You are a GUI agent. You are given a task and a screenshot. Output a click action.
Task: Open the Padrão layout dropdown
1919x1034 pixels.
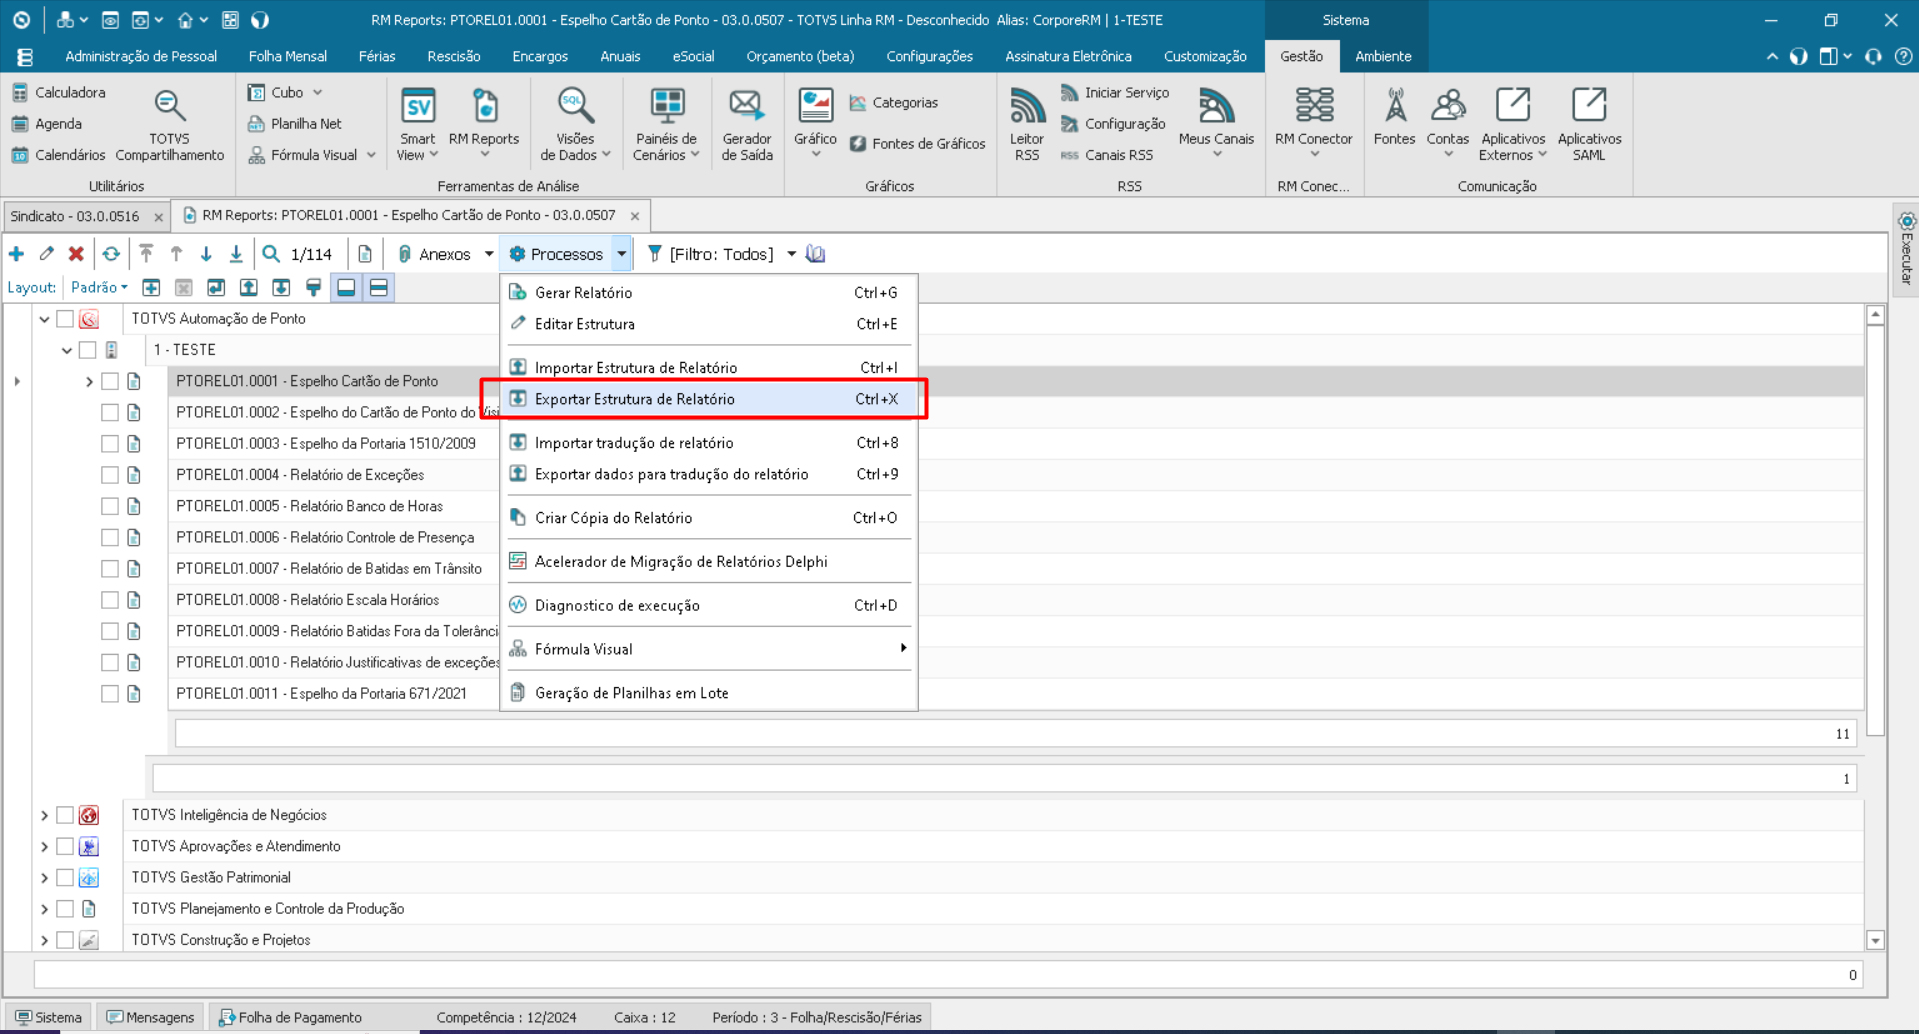click(99, 288)
